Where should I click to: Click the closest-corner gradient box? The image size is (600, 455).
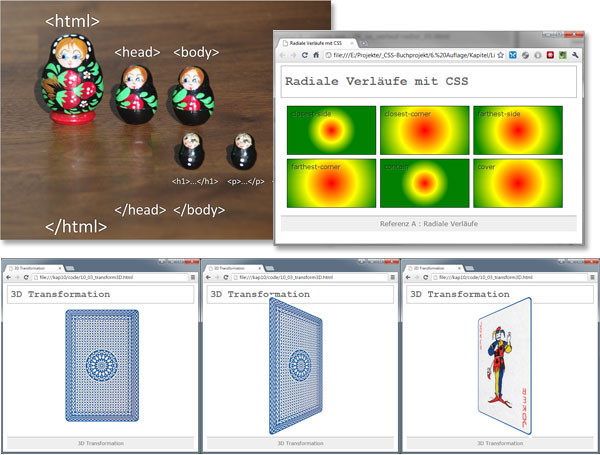(x=424, y=130)
